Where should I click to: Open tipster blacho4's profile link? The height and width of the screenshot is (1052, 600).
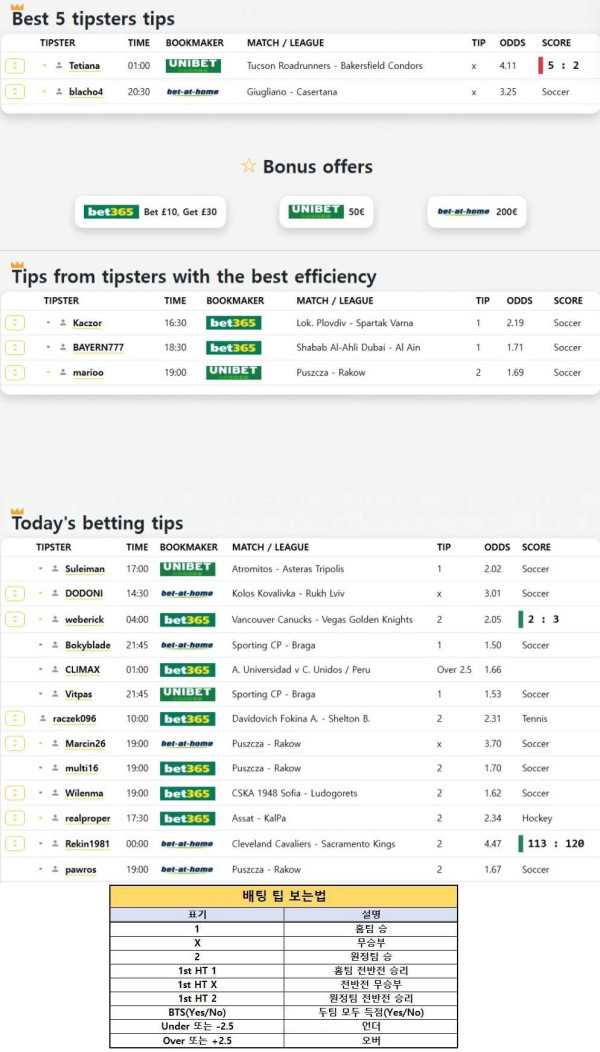click(86, 92)
